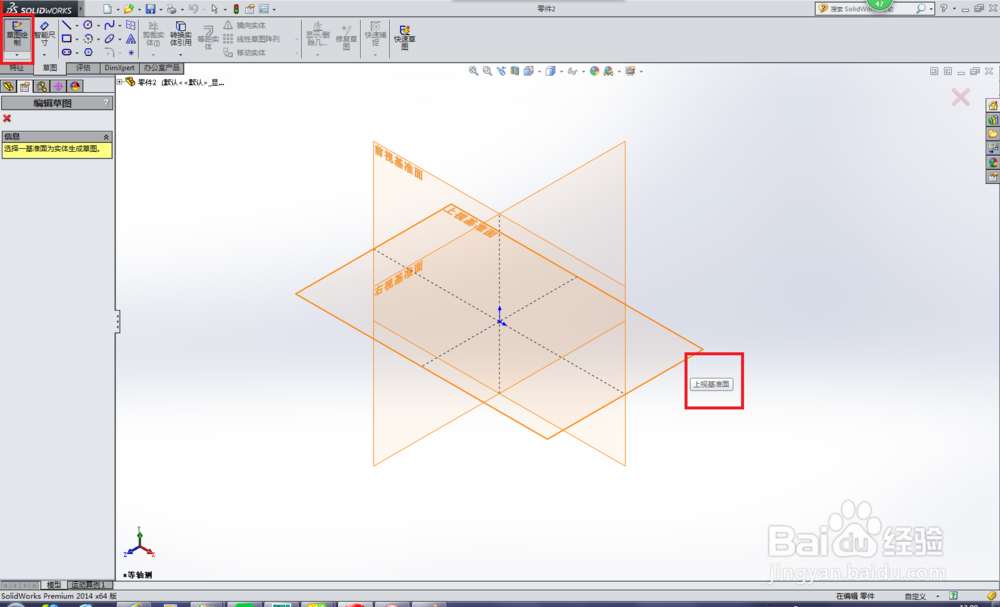The image size is (1000, 607).
Task: Open PropertyManager tab icon
Action: click(x=25, y=86)
